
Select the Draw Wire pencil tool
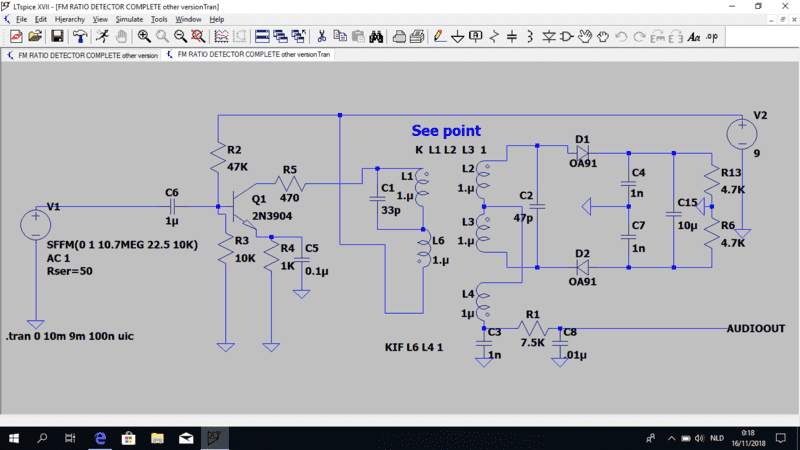point(437,37)
